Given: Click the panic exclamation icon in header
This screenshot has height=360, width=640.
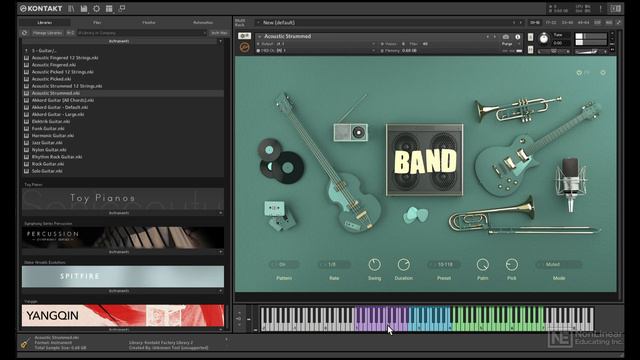Looking at the screenshot, I should click(600, 9).
